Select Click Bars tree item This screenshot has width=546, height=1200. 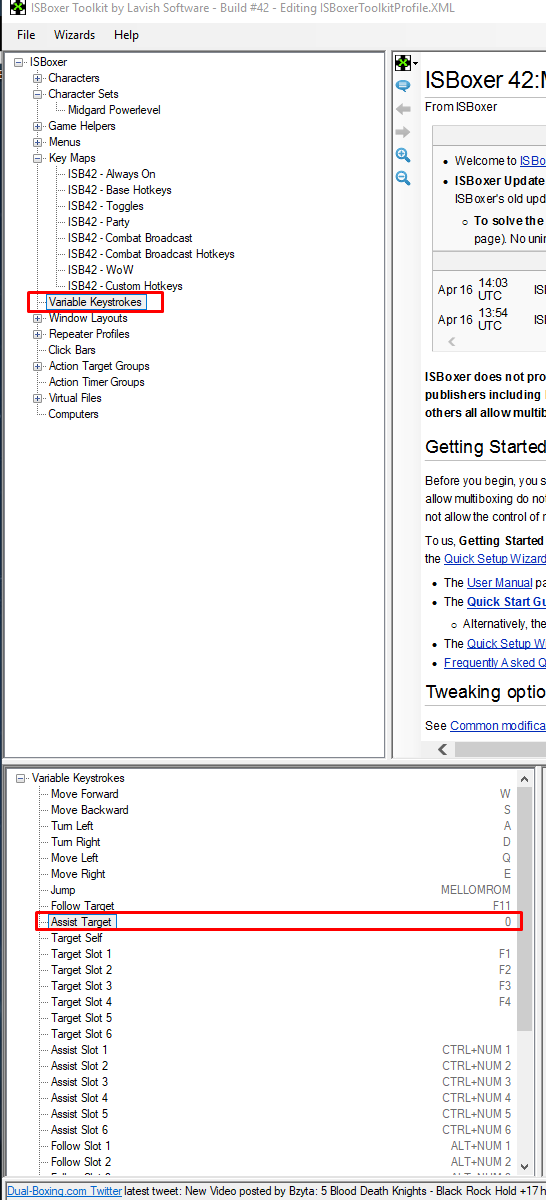(72, 350)
